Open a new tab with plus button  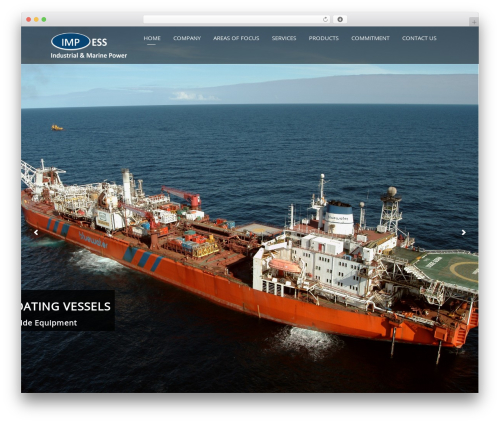pos(474,22)
